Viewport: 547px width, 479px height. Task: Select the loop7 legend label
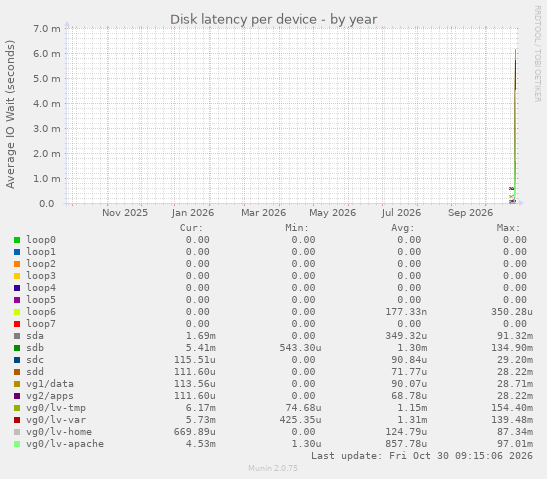point(41,324)
